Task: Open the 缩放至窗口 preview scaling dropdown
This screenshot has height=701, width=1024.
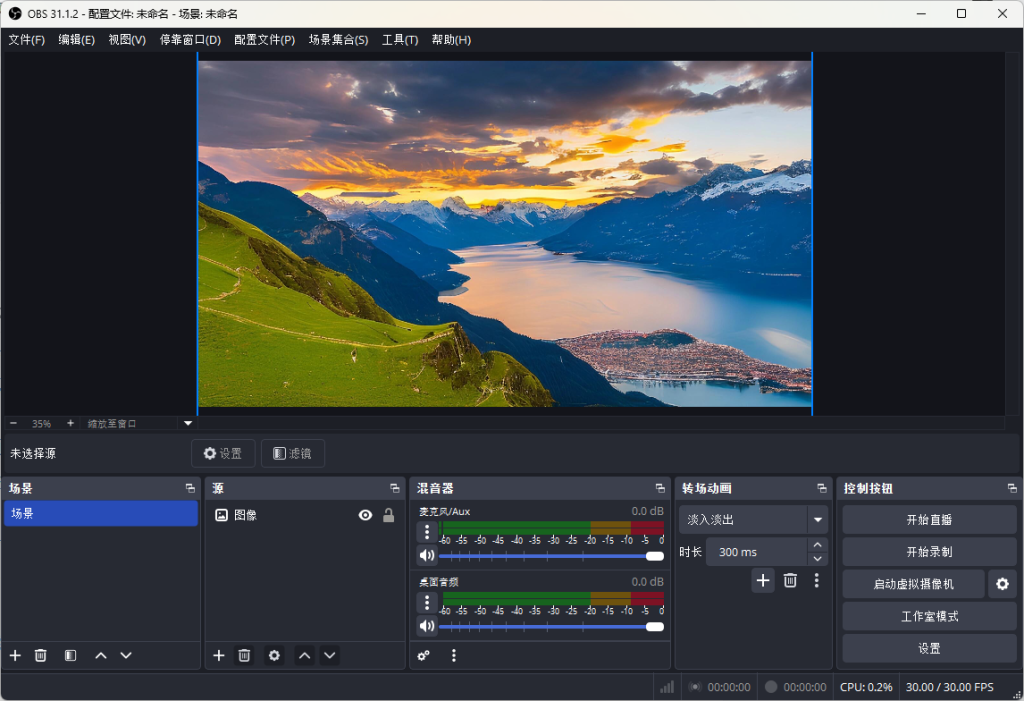Action: 187,423
